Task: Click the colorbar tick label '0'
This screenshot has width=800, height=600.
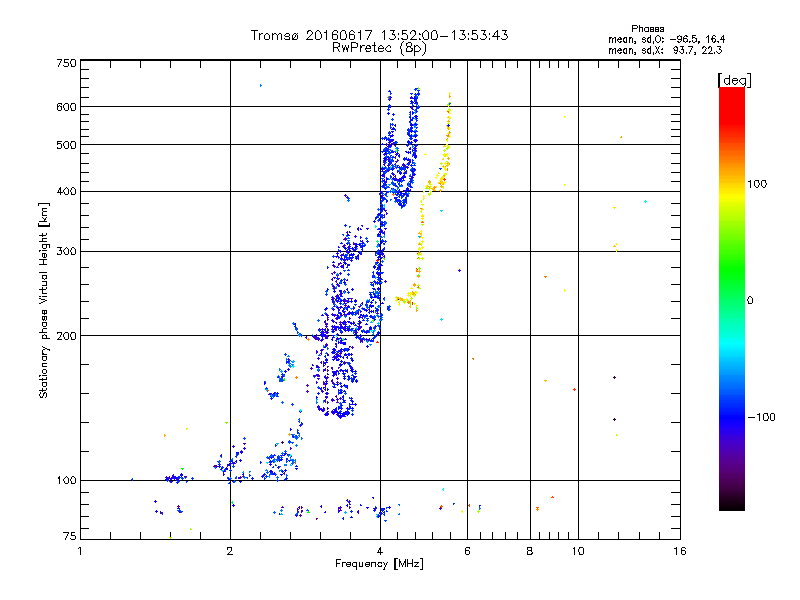Action: click(x=750, y=301)
